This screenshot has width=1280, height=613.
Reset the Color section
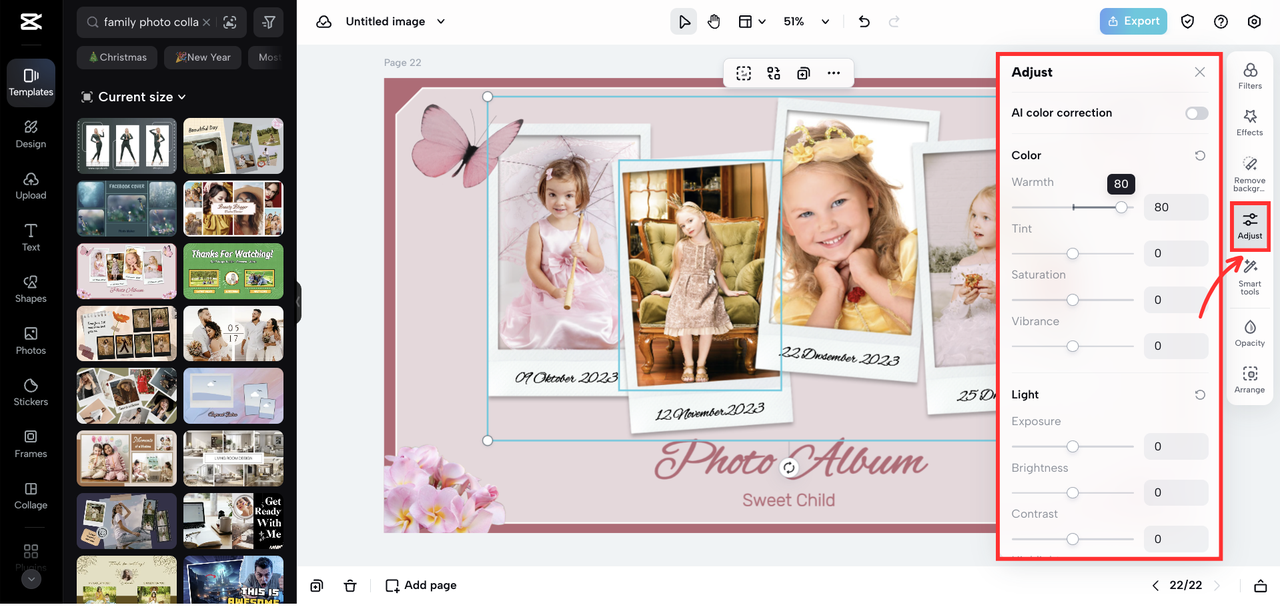click(x=1200, y=156)
